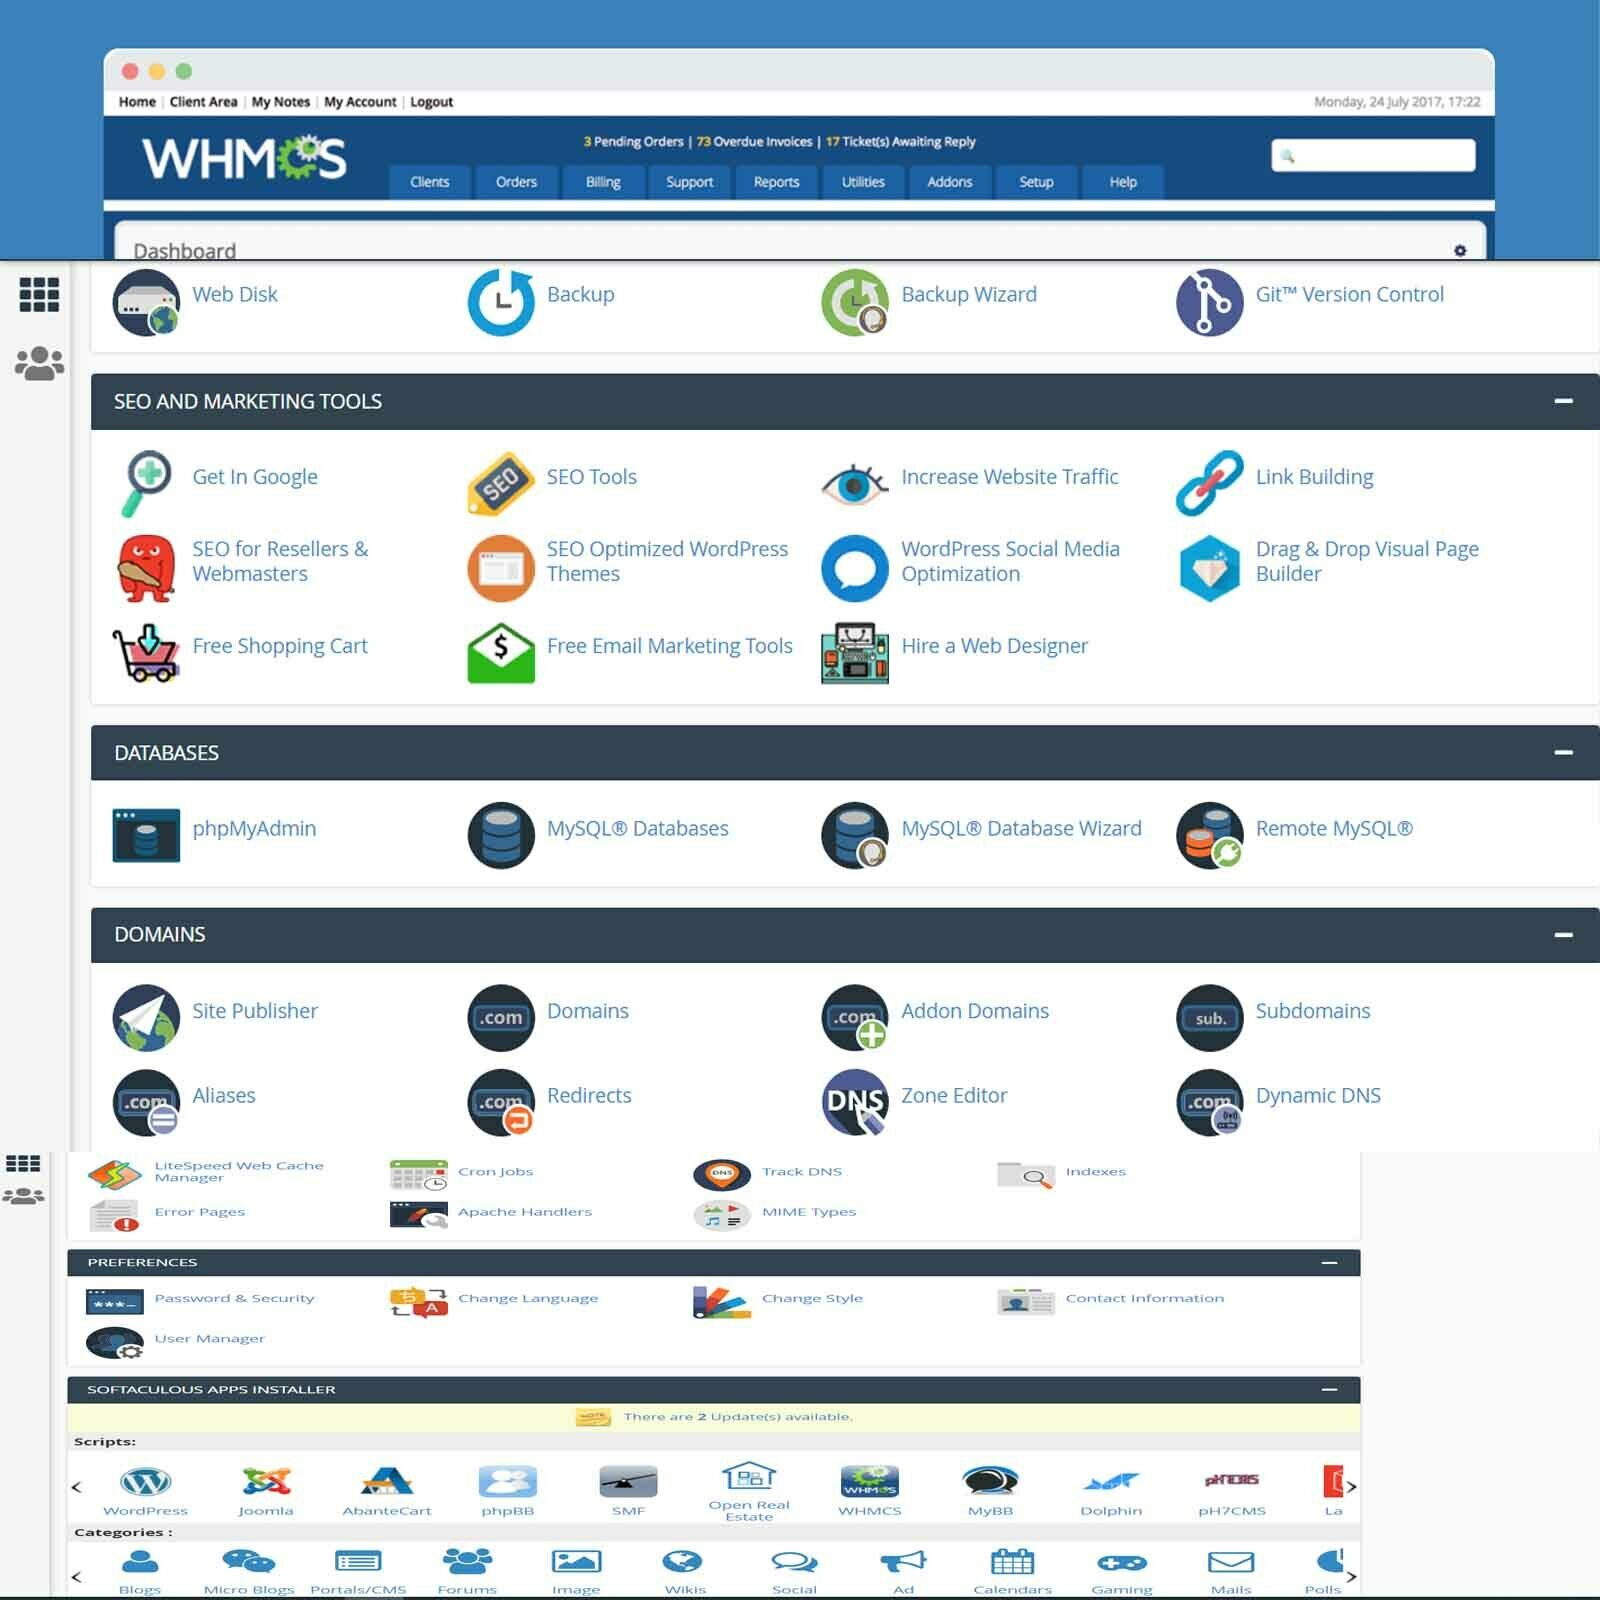Click the User Manager item

(x=176, y=1340)
